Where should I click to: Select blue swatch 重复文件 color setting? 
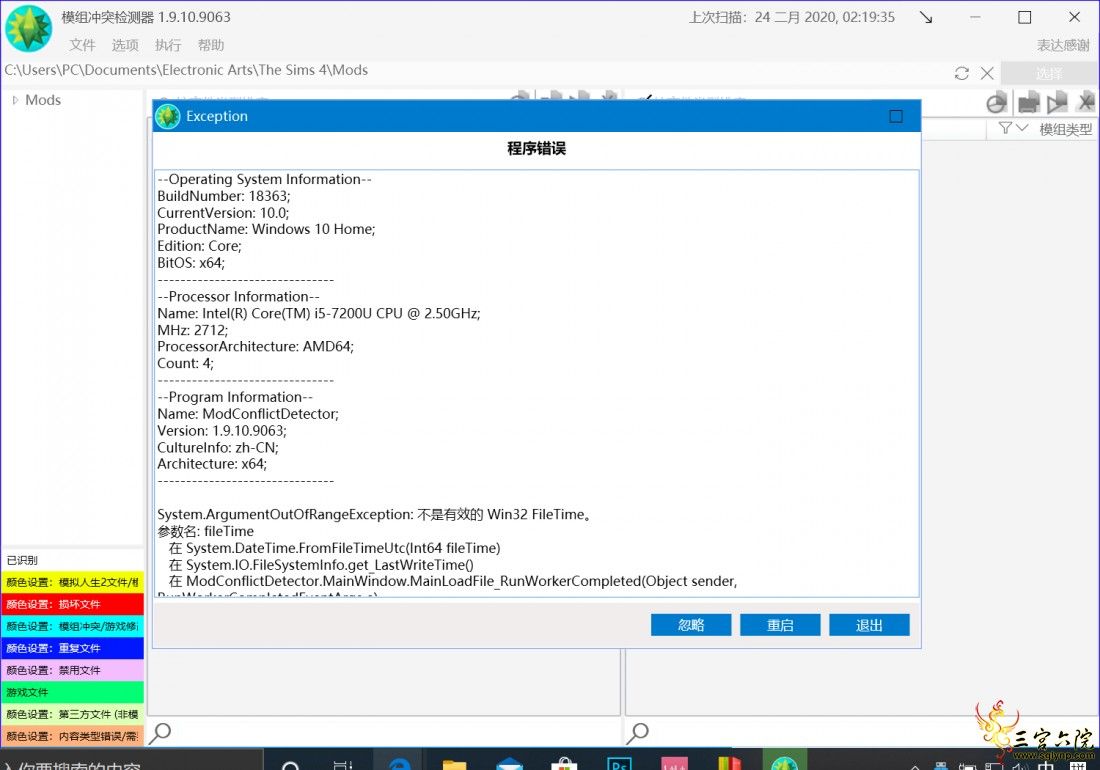pos(73,648)
